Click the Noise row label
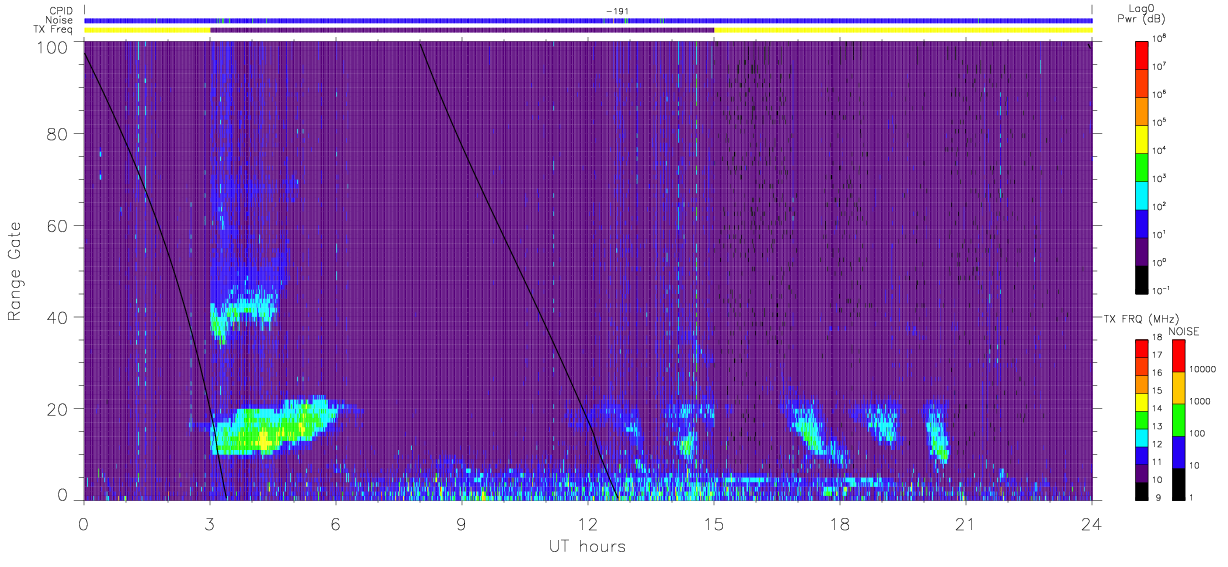Screen dimensions: 1228x567 point(59,20)
